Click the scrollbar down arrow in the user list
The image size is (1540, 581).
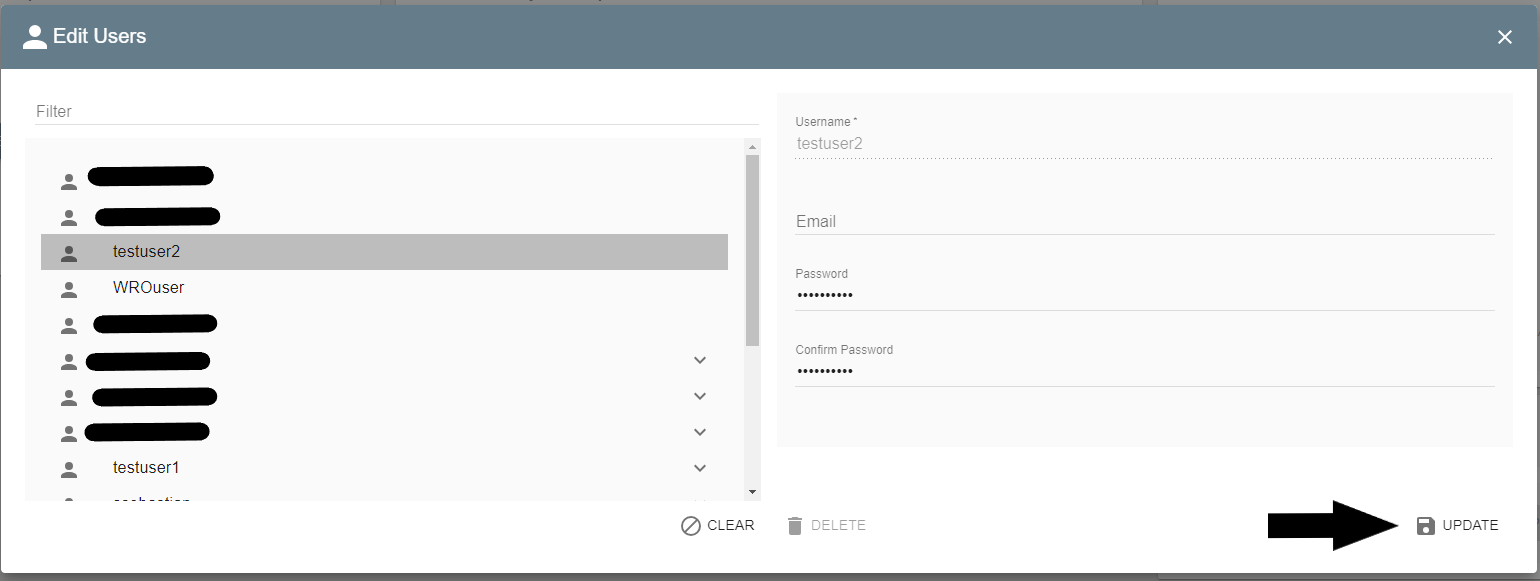752,491
